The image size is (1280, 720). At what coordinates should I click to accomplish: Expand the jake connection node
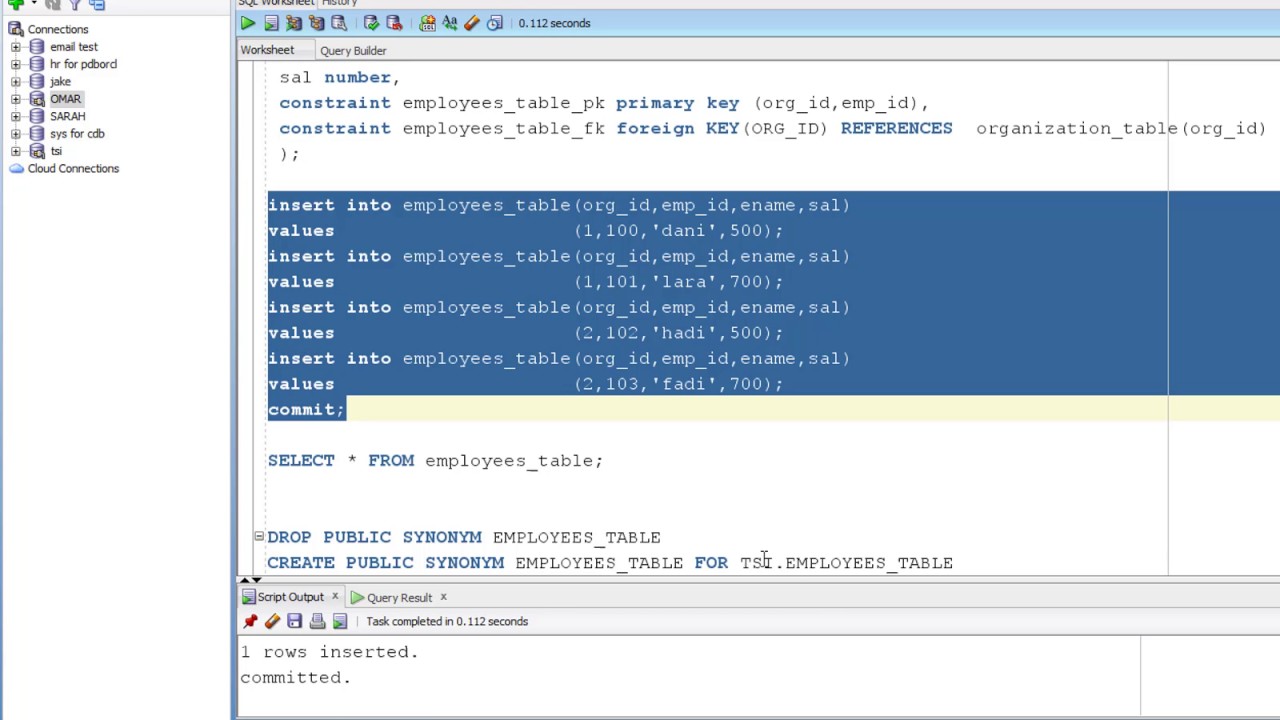(x=16, y=81)
